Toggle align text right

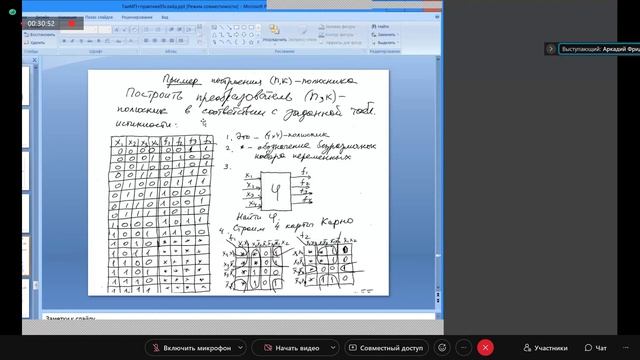pos(163,41)
